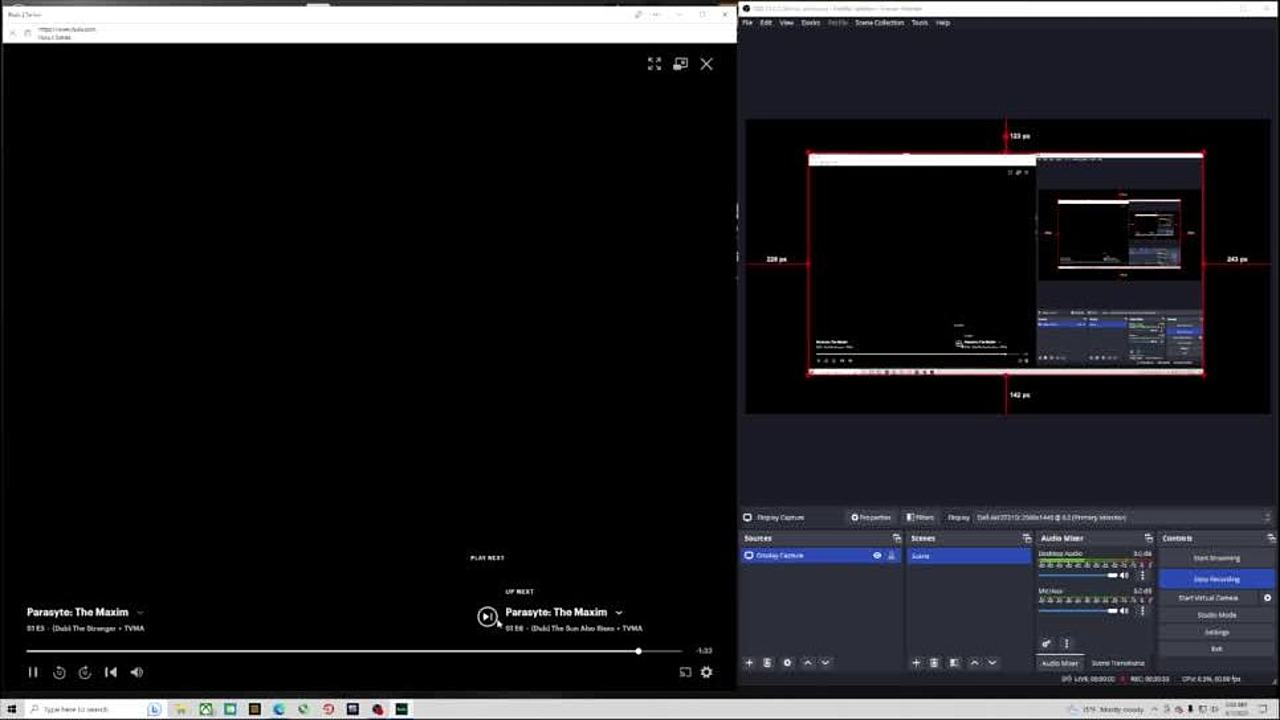The height and width of the screenshot is (720, 1280).
Task: Mute Desktop Audio speaker in Audio Mixer
Action: (x=1124, y=575)
